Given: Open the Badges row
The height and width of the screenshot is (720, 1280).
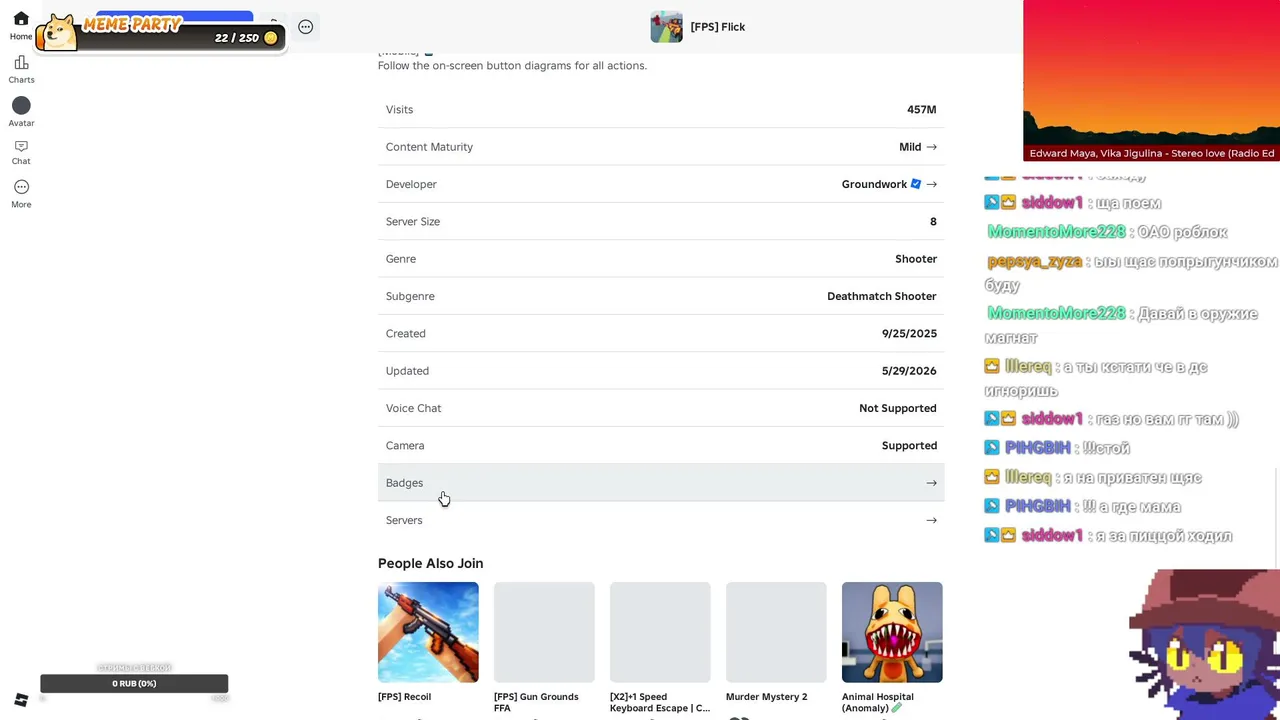Looking at the screenshot, I should pos(661,483).
